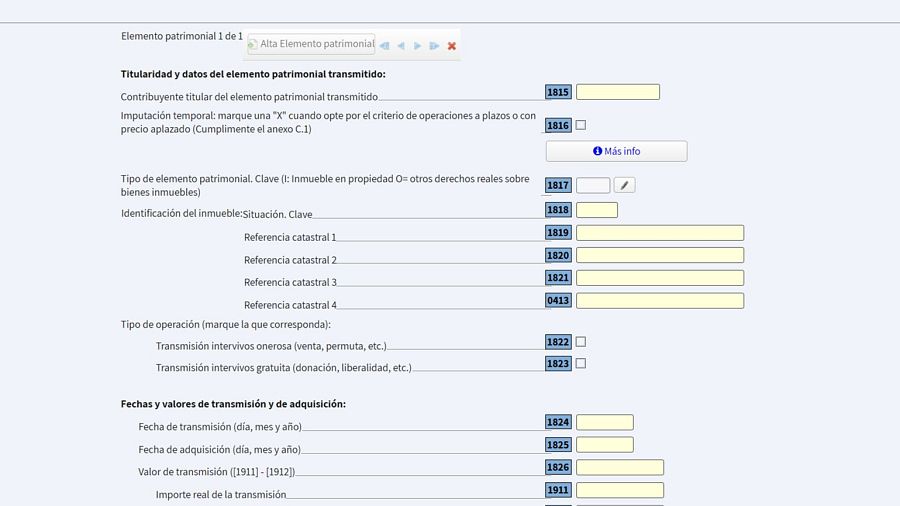Delete element with red X icon
The image size is (900, 506).
[452, 46]
